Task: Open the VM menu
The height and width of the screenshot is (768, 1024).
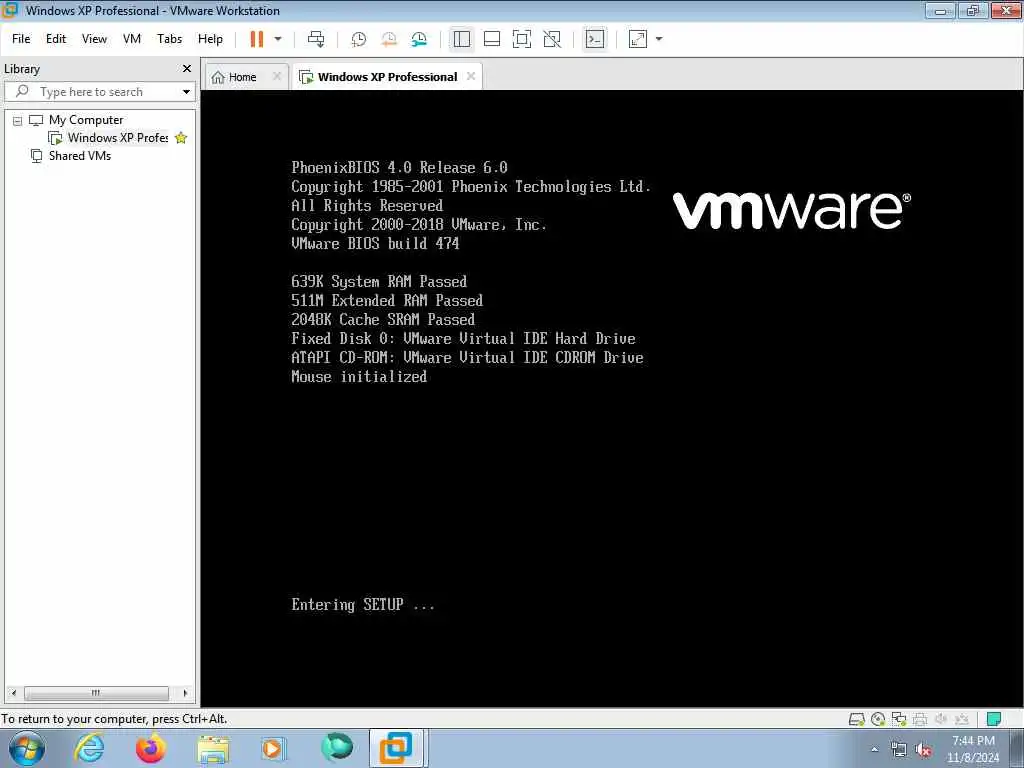Action: (132, 39)
